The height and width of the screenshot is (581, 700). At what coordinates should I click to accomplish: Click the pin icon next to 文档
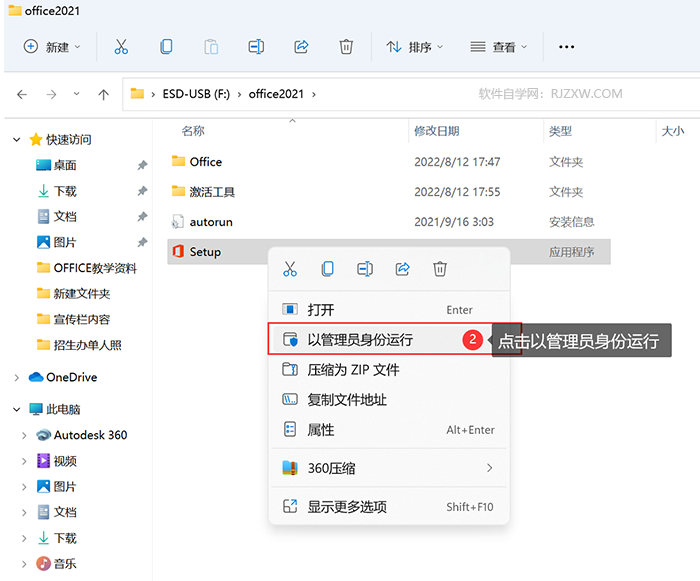click(x=142, y=217)
